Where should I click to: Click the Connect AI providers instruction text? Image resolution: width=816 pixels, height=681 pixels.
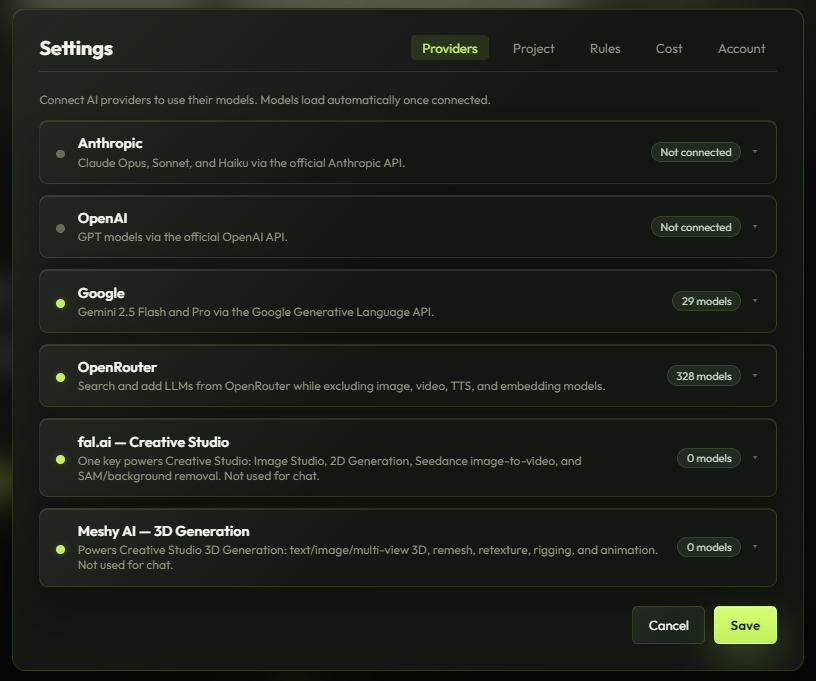coord(265,100)
